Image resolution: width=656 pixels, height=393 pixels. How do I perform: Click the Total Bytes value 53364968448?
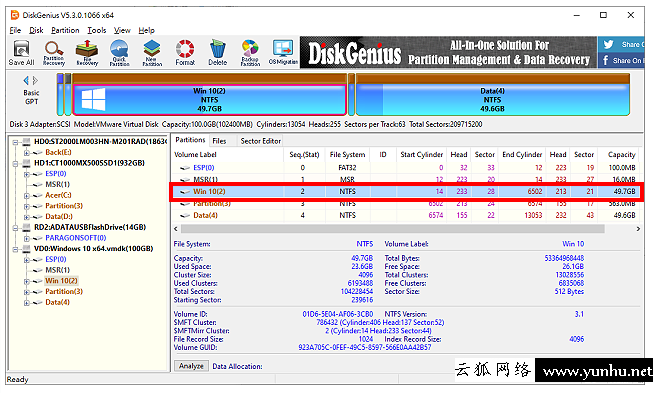click(564, 258)
